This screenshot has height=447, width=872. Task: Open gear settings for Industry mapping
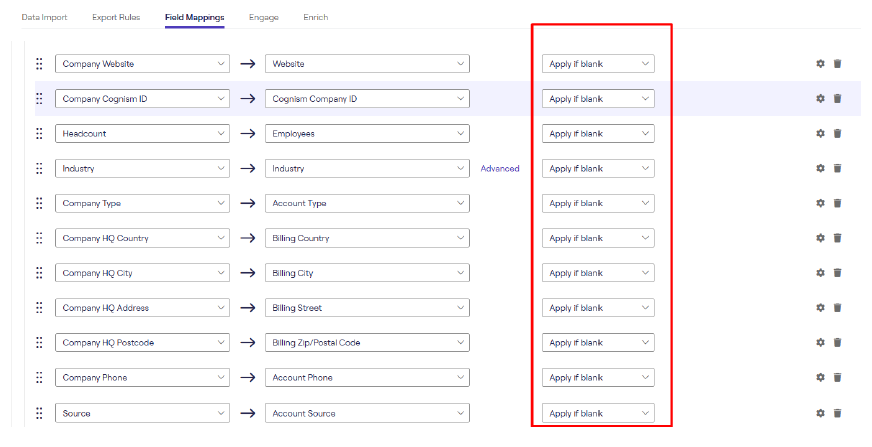coord(820,168)
